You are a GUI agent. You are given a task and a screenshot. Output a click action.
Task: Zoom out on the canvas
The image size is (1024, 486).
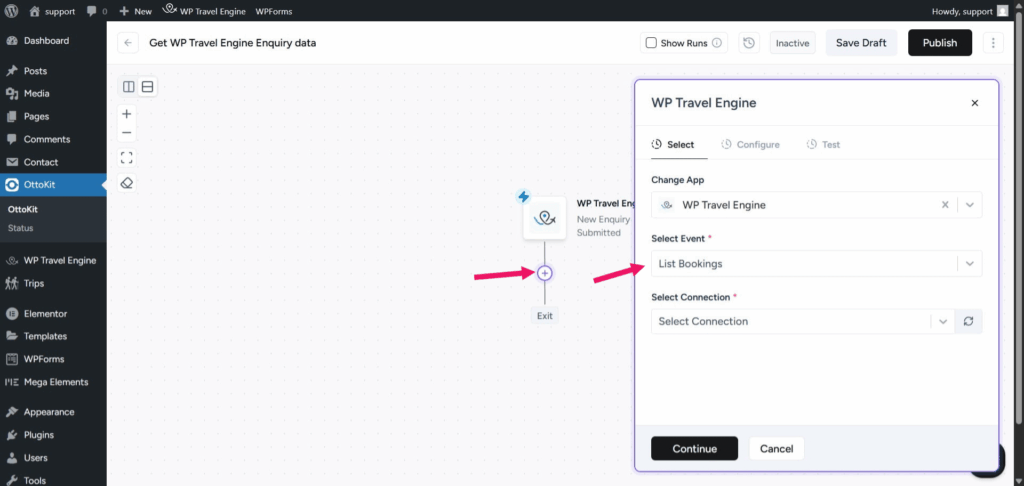[127, 133]
